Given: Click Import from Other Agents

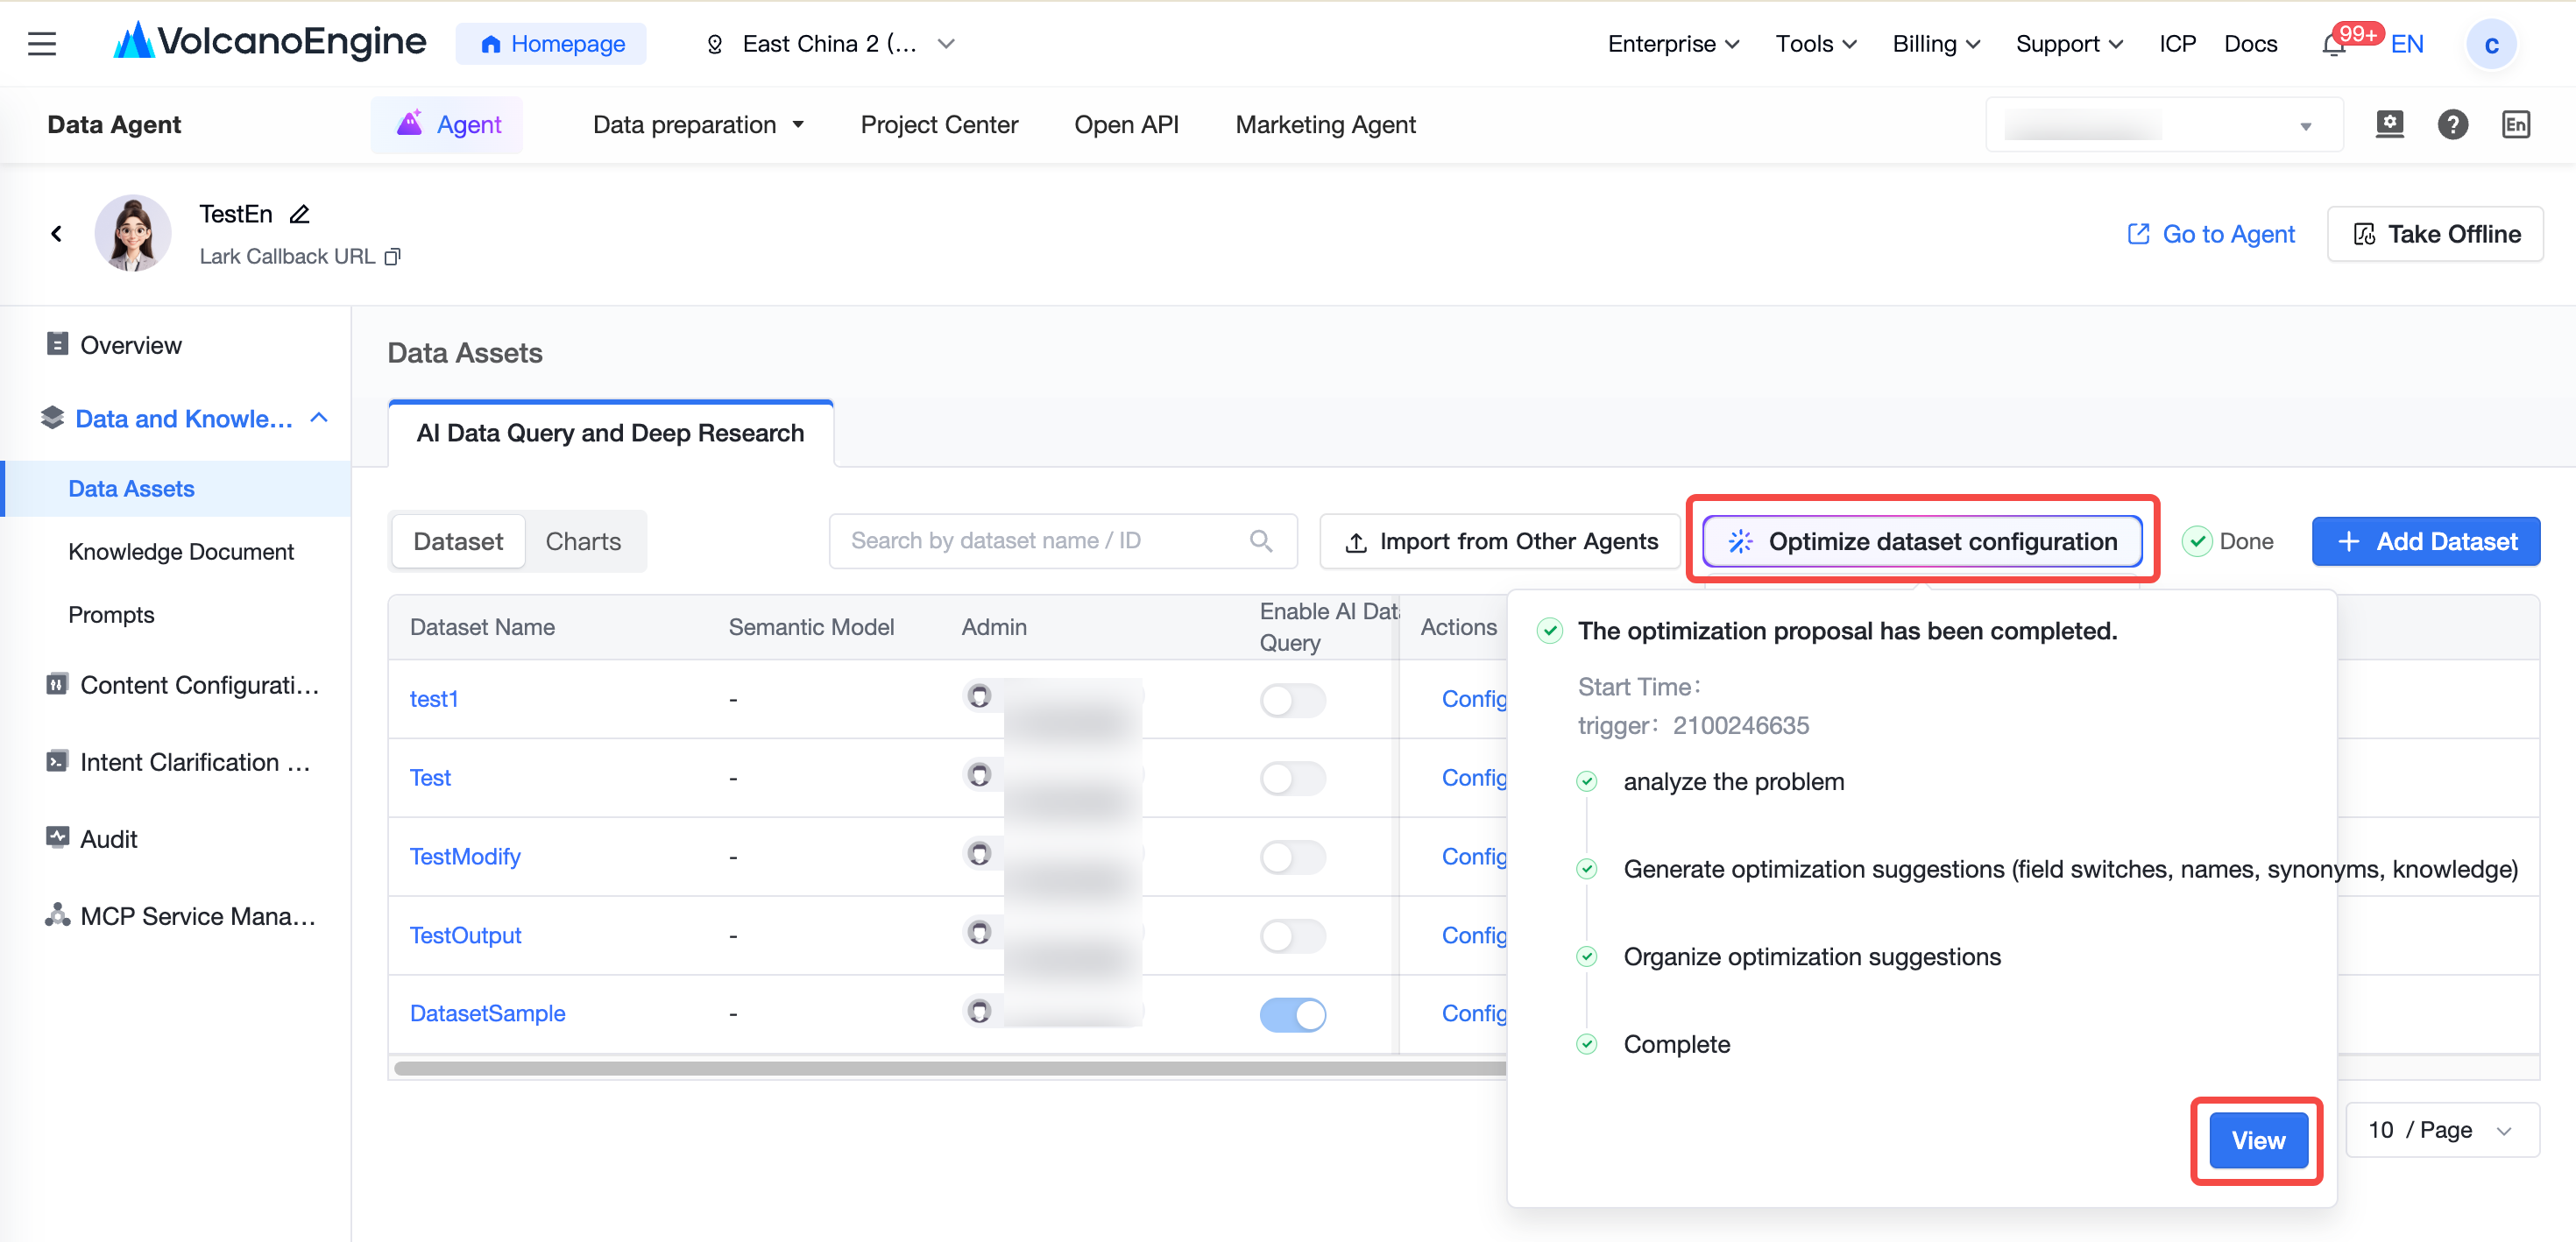Looking at the screenshot, I should point(1500,541).
